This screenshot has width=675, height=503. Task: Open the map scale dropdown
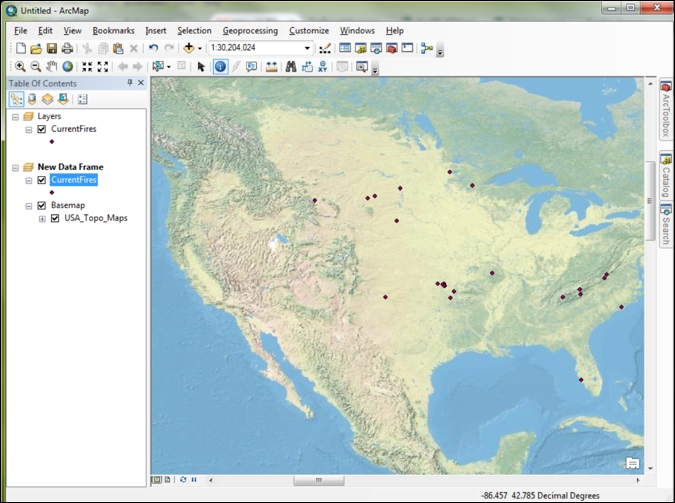point(307,48)
